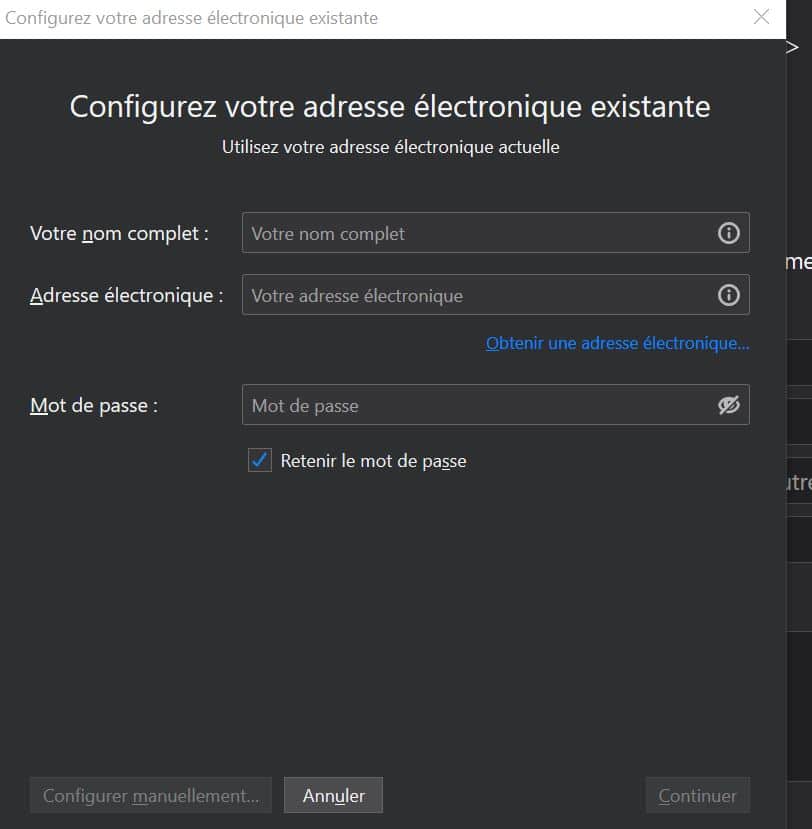Open the Obtenir une adresse électronique link
Viewport: 812px width, 829px height.
pos(617,343)
